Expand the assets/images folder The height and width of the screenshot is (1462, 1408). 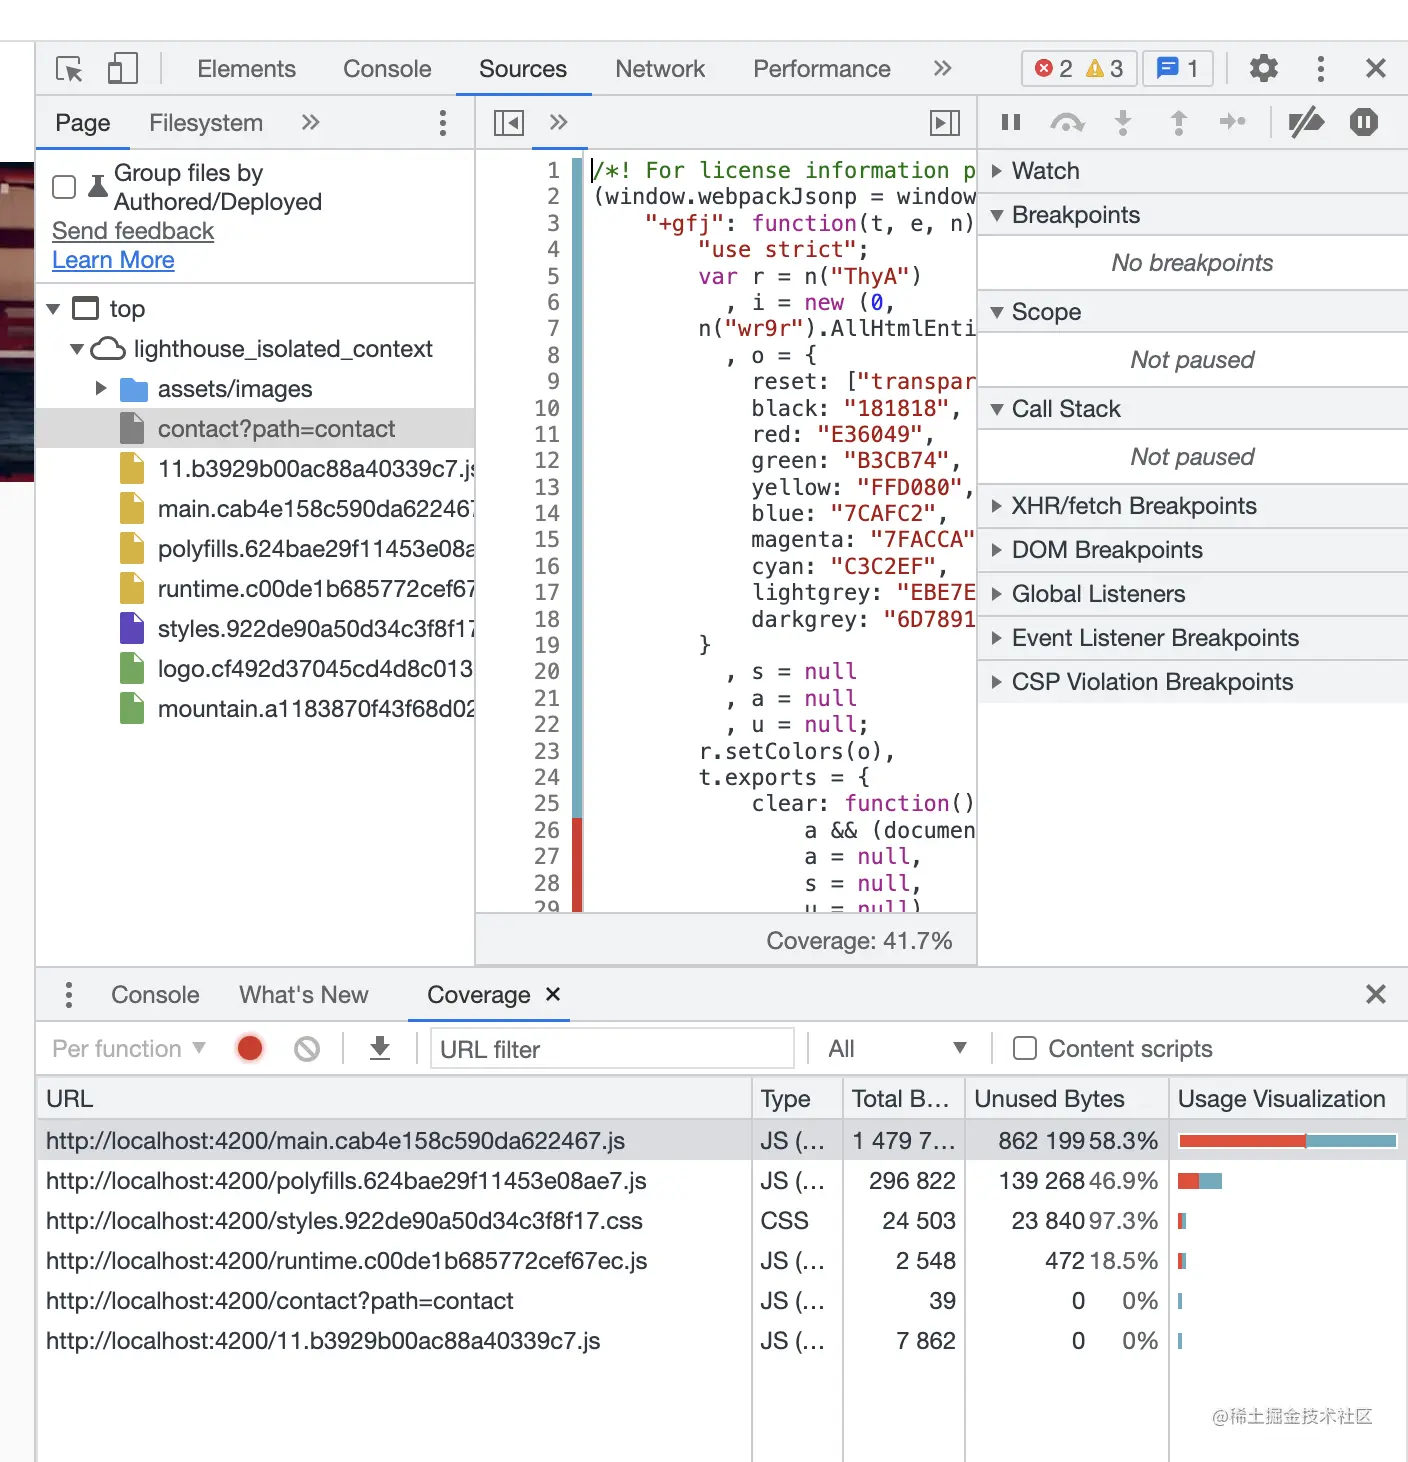coord(101,388)
